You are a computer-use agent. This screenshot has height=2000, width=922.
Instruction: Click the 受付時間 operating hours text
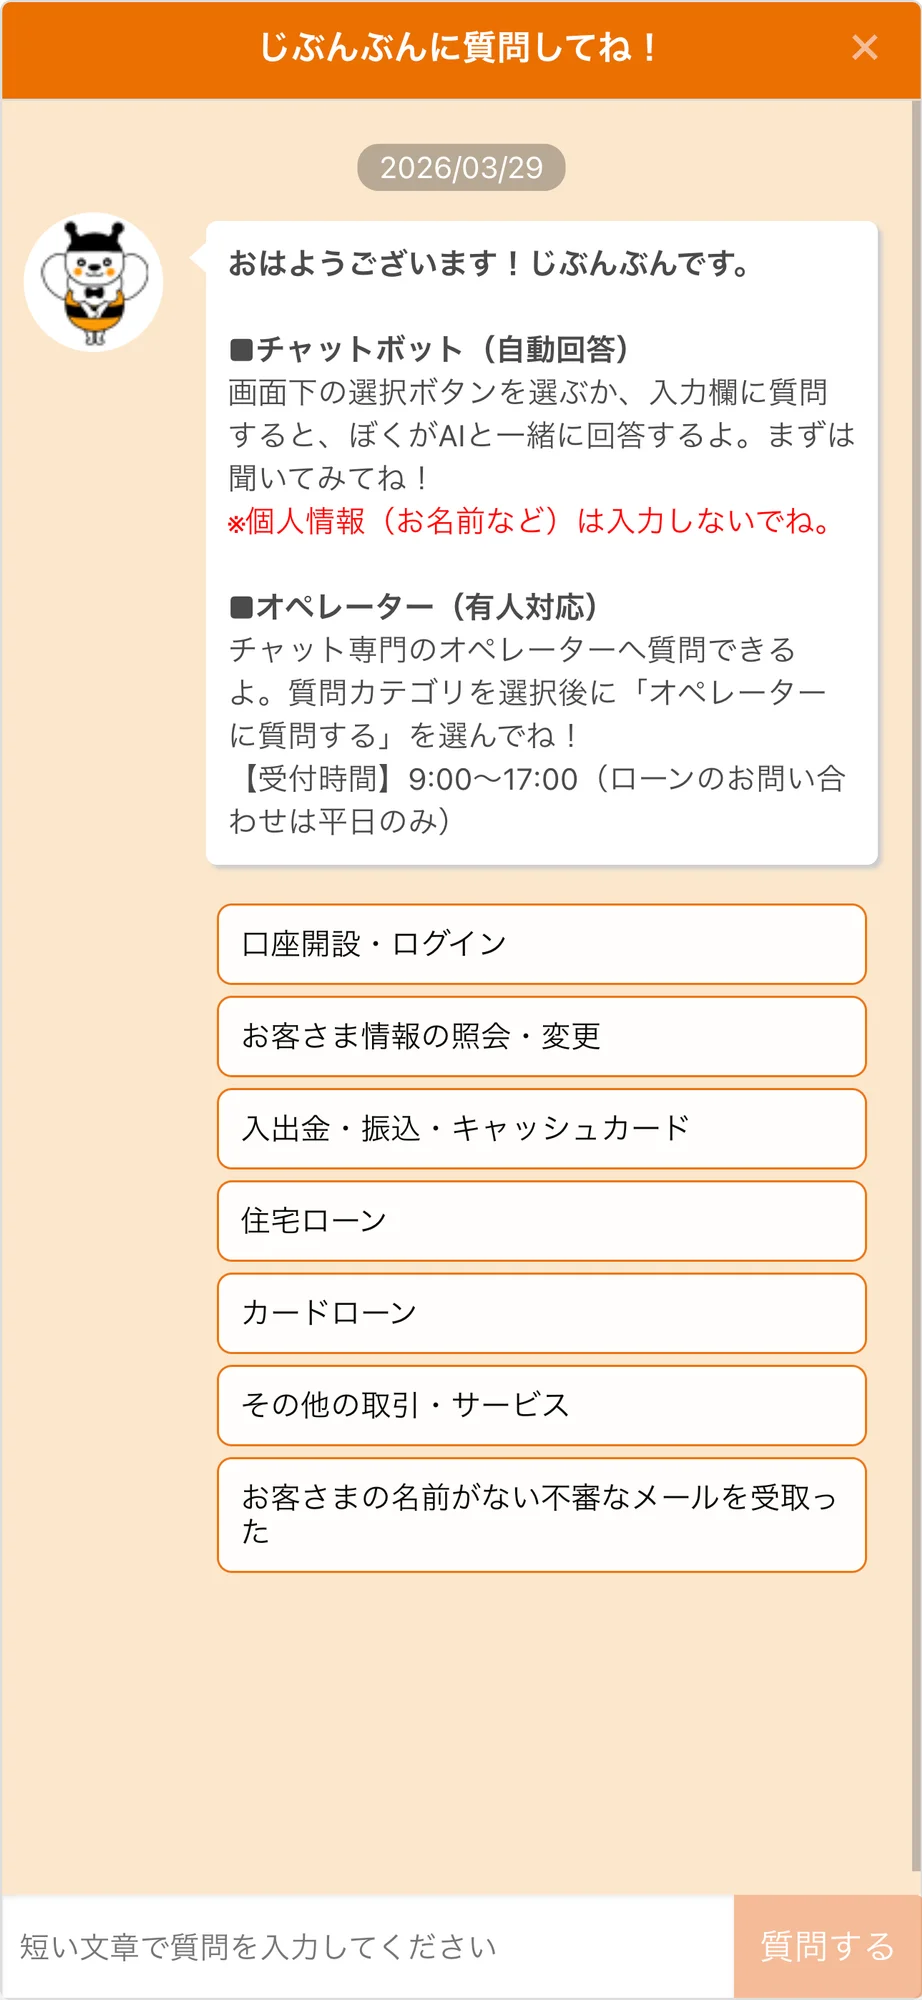point(540,780)
